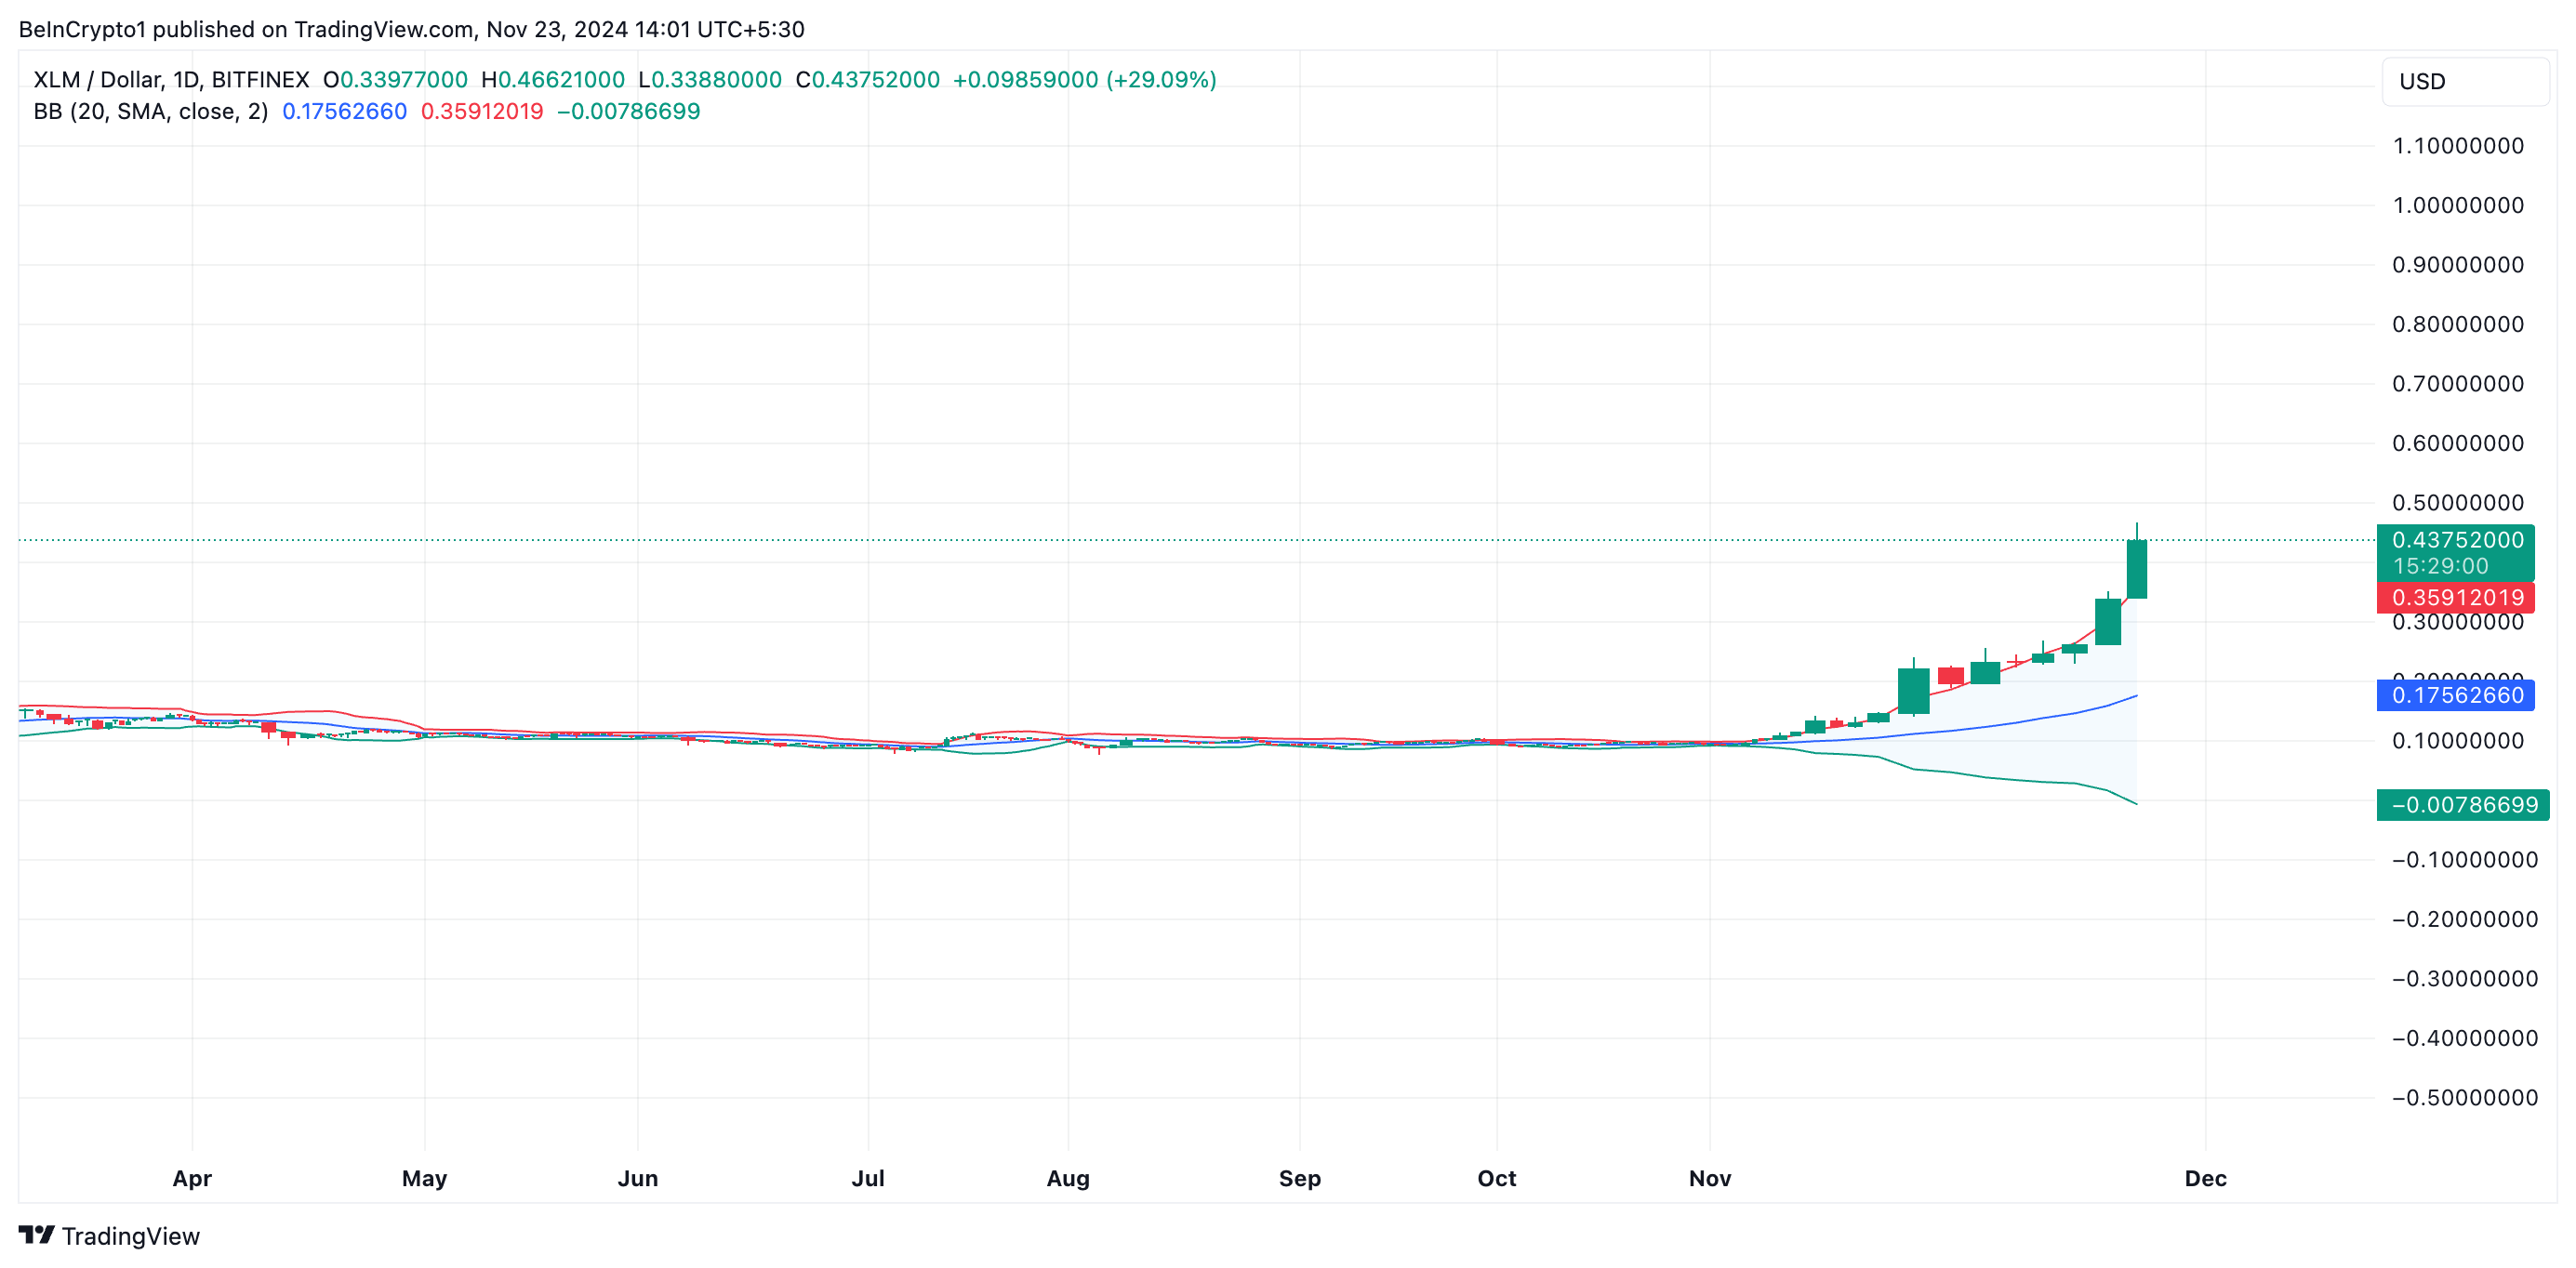
Task: Click the TradingView logo icon
Action: 36,1235
